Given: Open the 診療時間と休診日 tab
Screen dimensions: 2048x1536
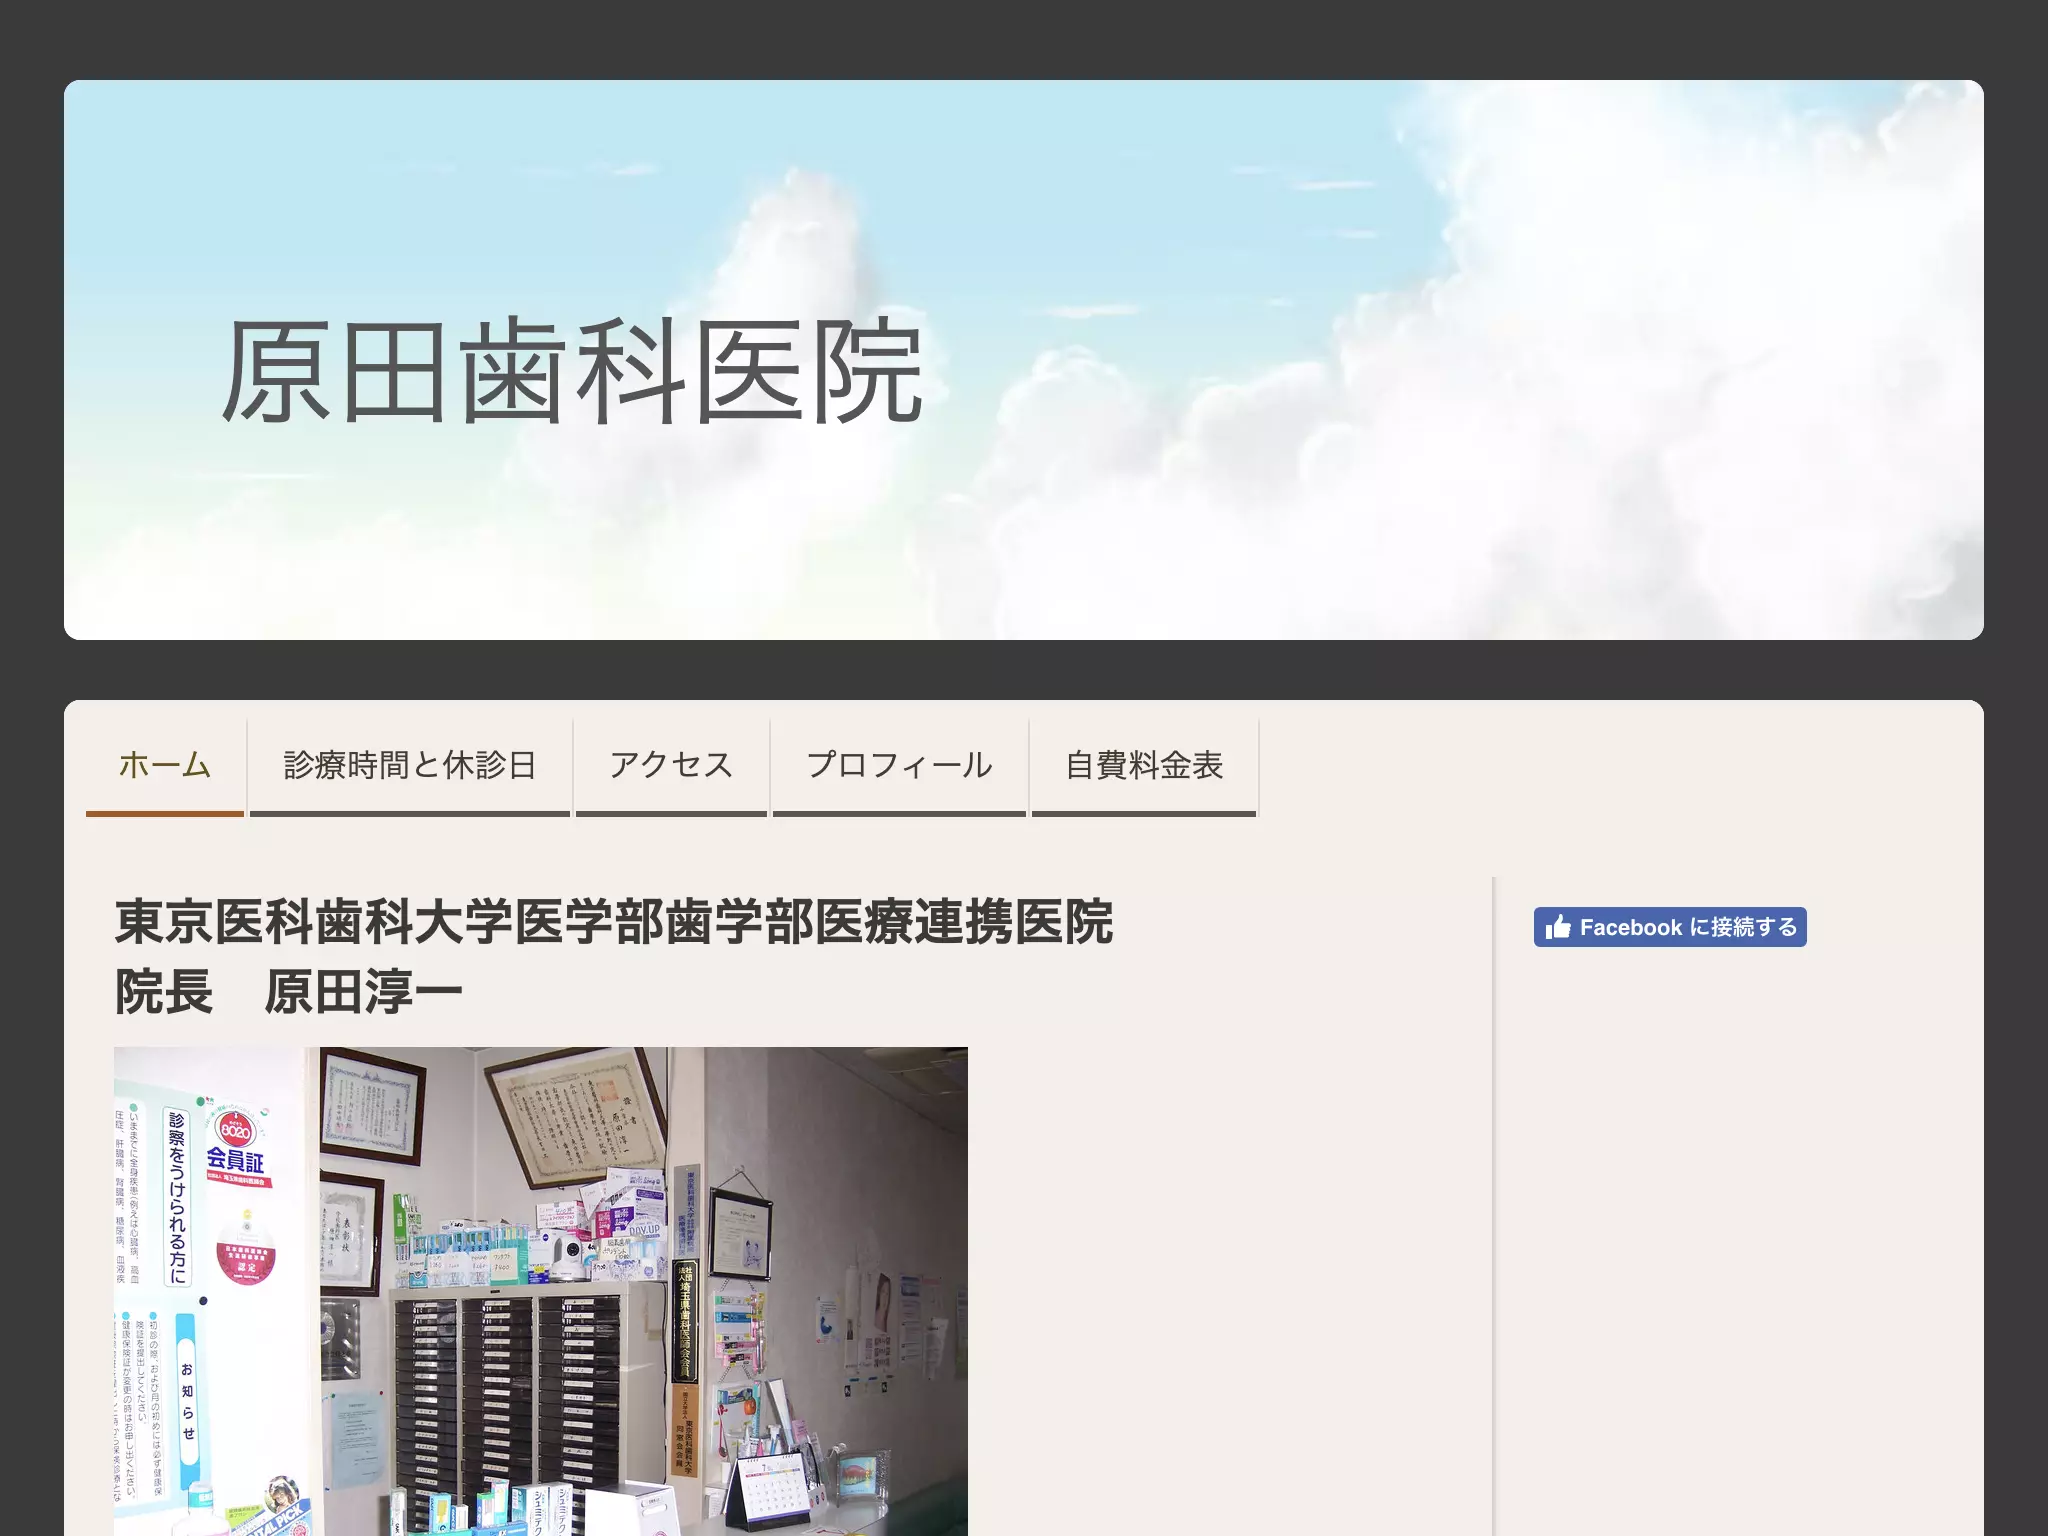Looking at the screenshot, I should (x=410, y=766).
